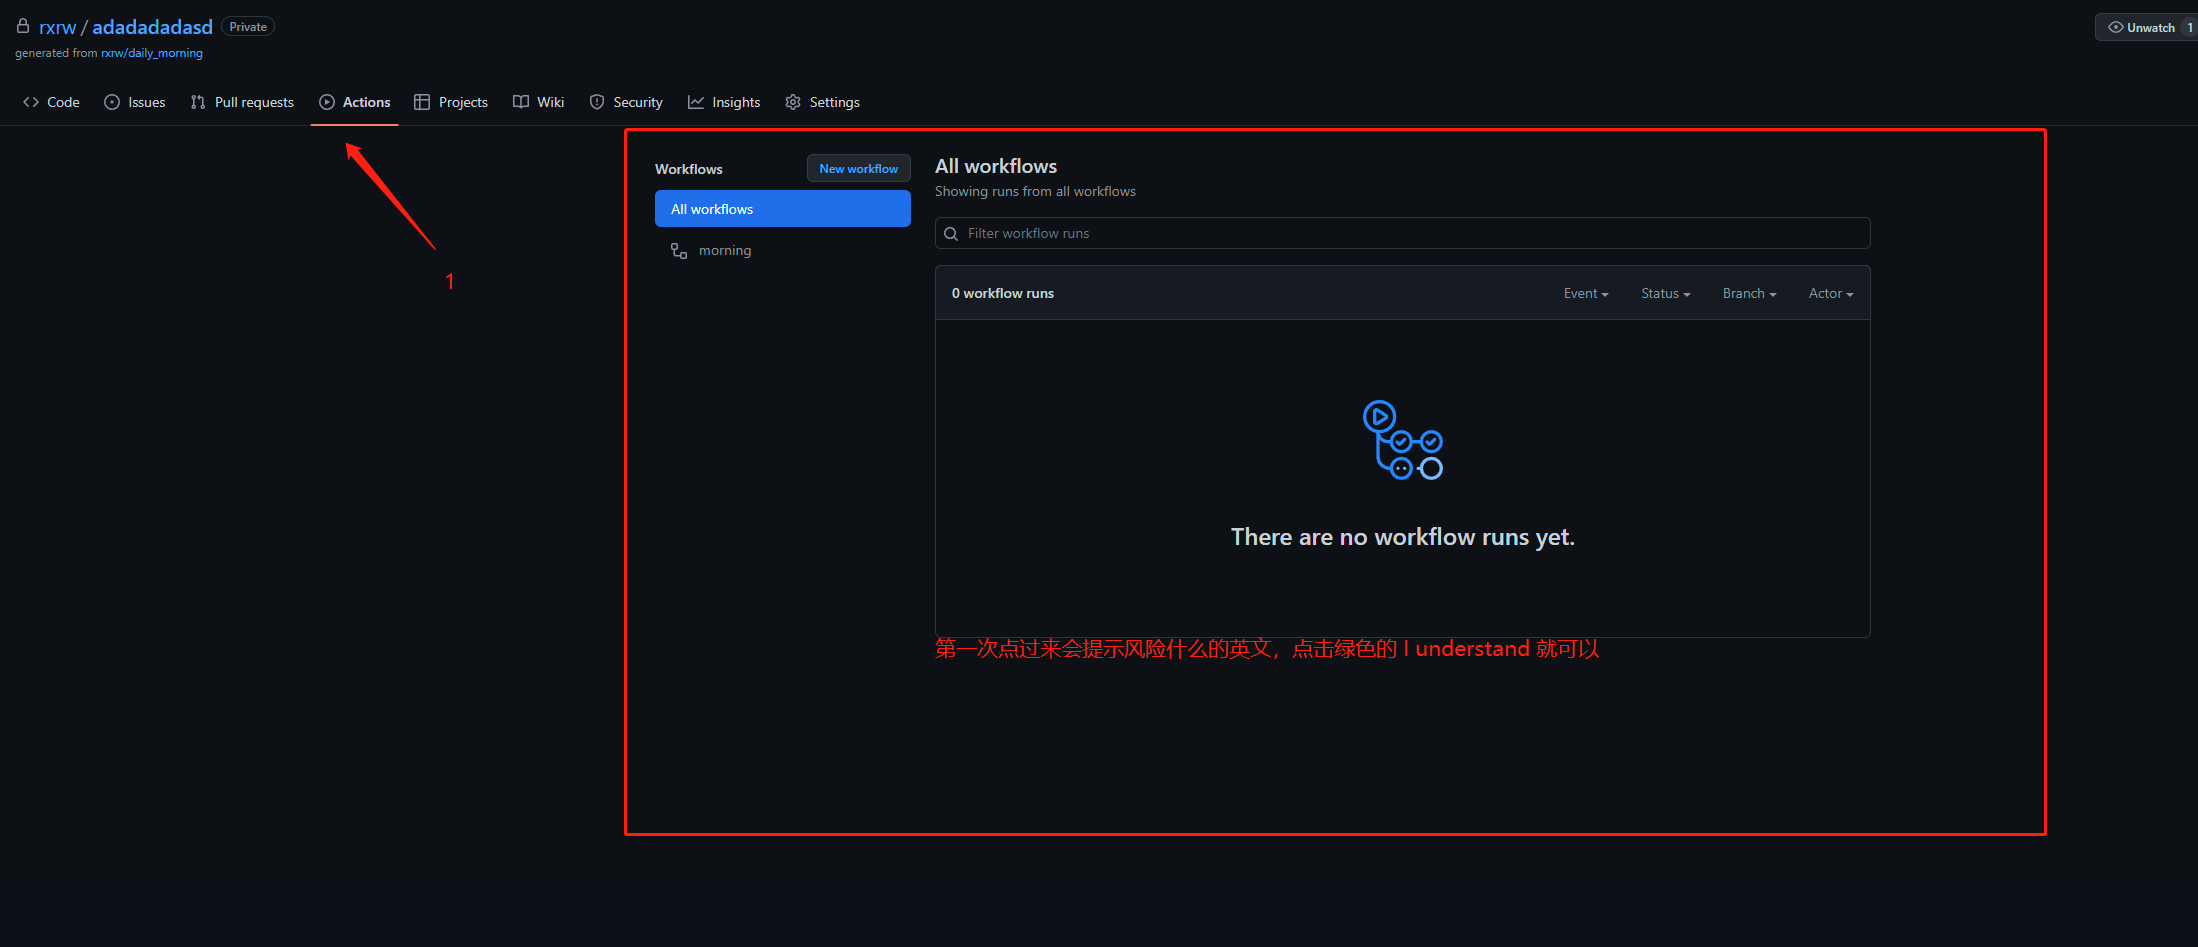This screenshot has width=2198, height=947.
Task: Click the Actions play icon
Action: 327,102
